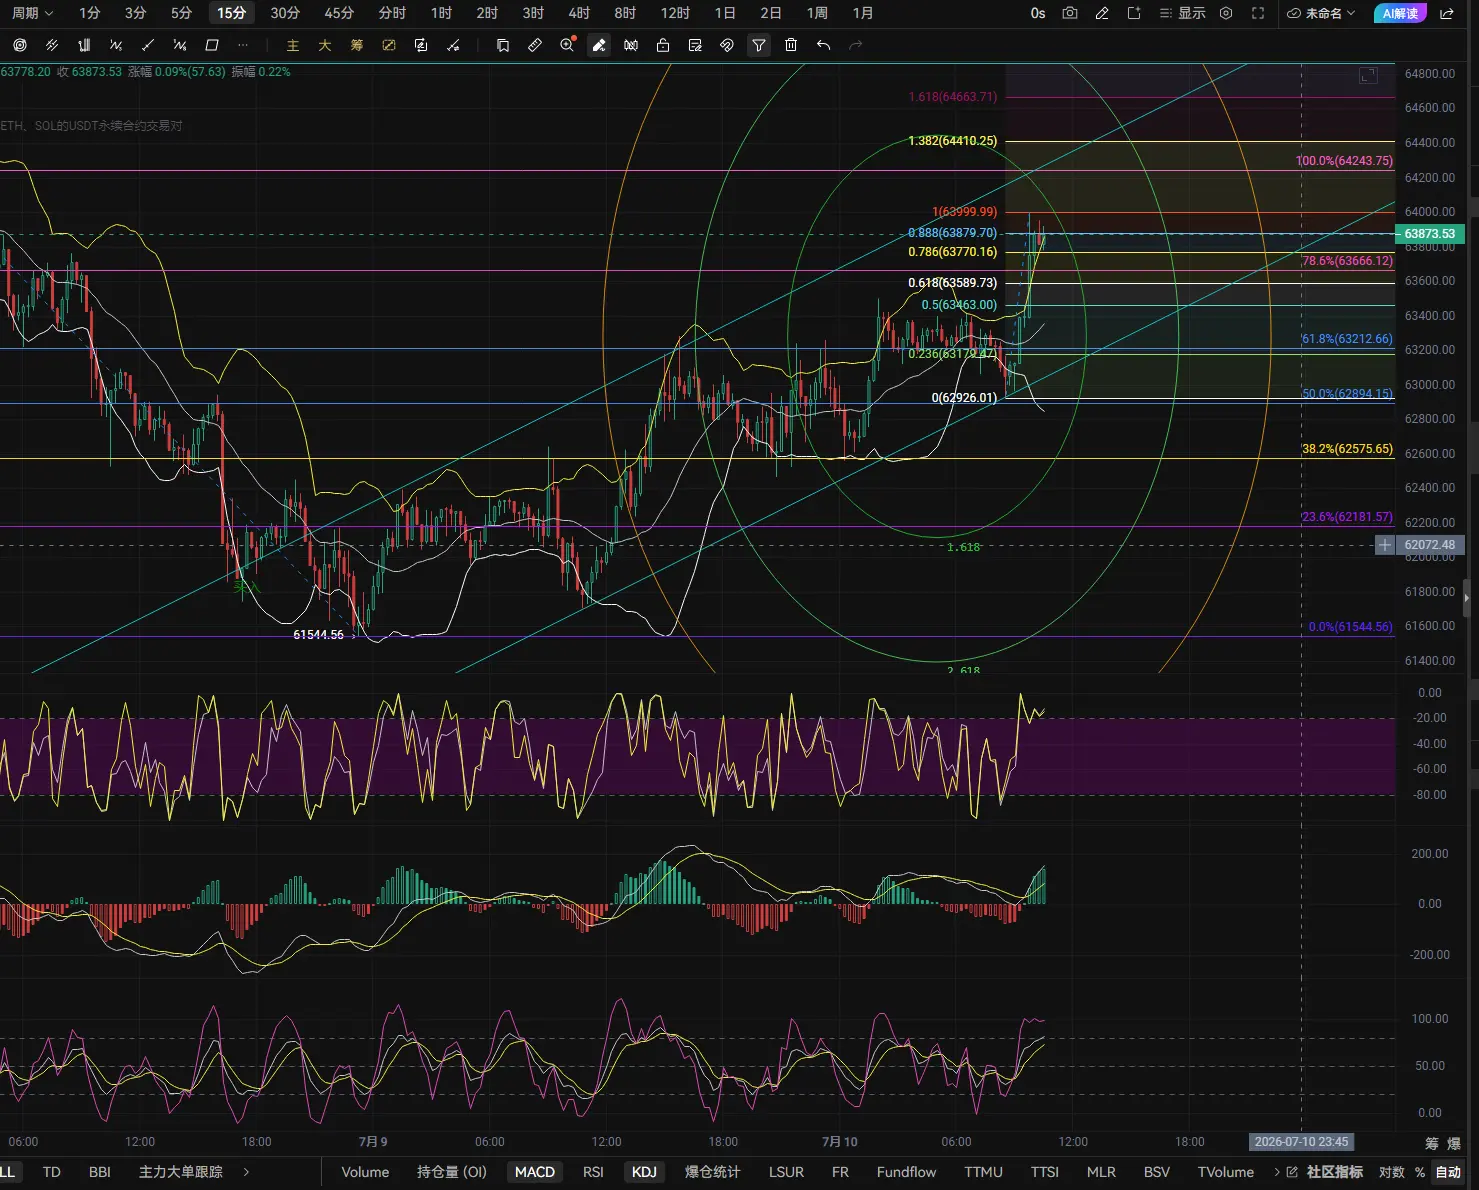This screenshot has height=1190, width=1479.
Task: Select the wave pattern drawing tool
Action: (x=116, y=45)
